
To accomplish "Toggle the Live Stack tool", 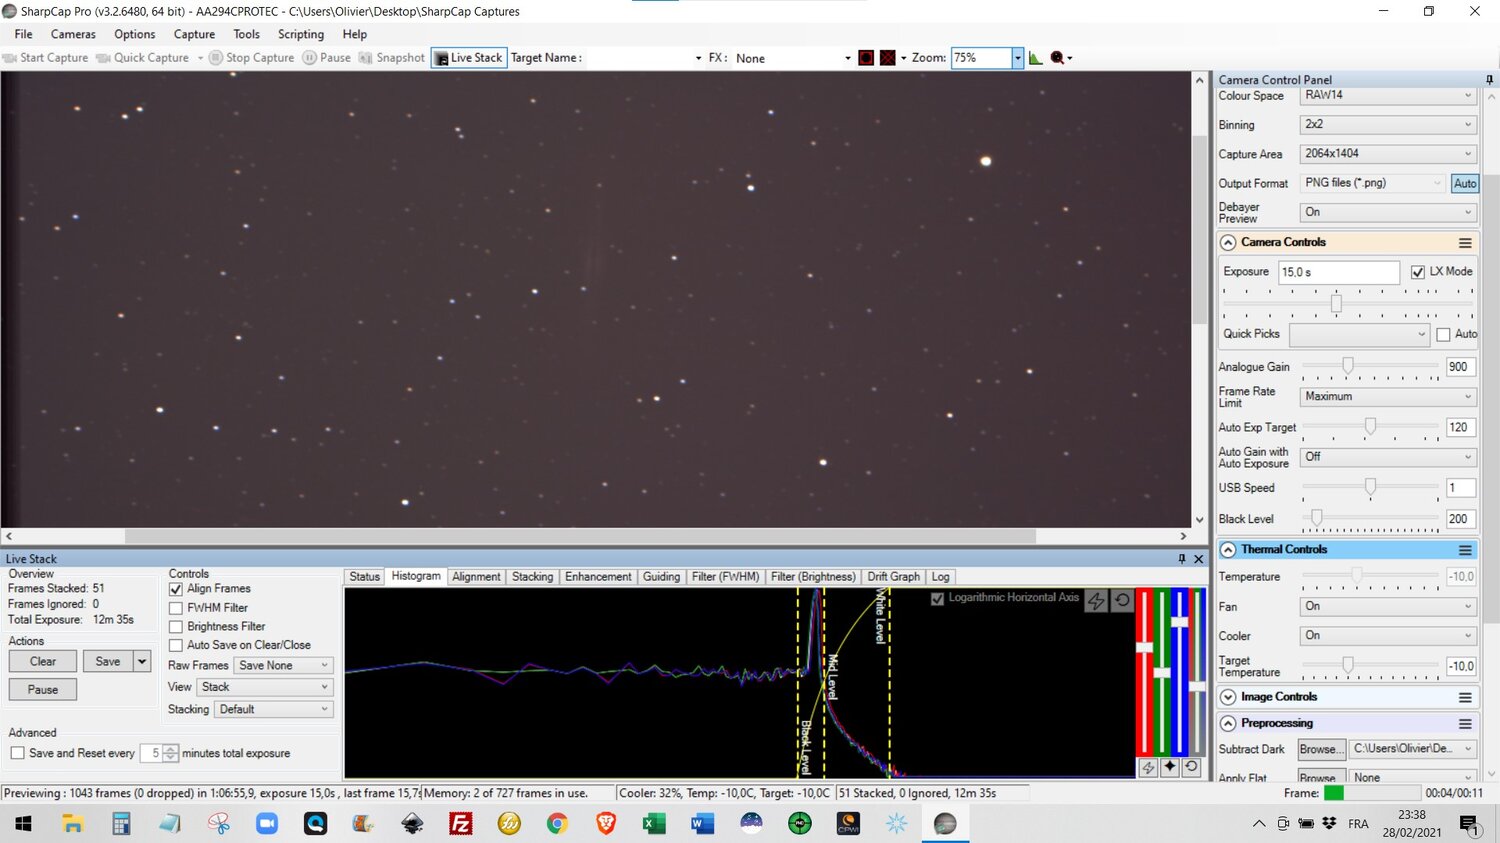I will tap(469, 58).
